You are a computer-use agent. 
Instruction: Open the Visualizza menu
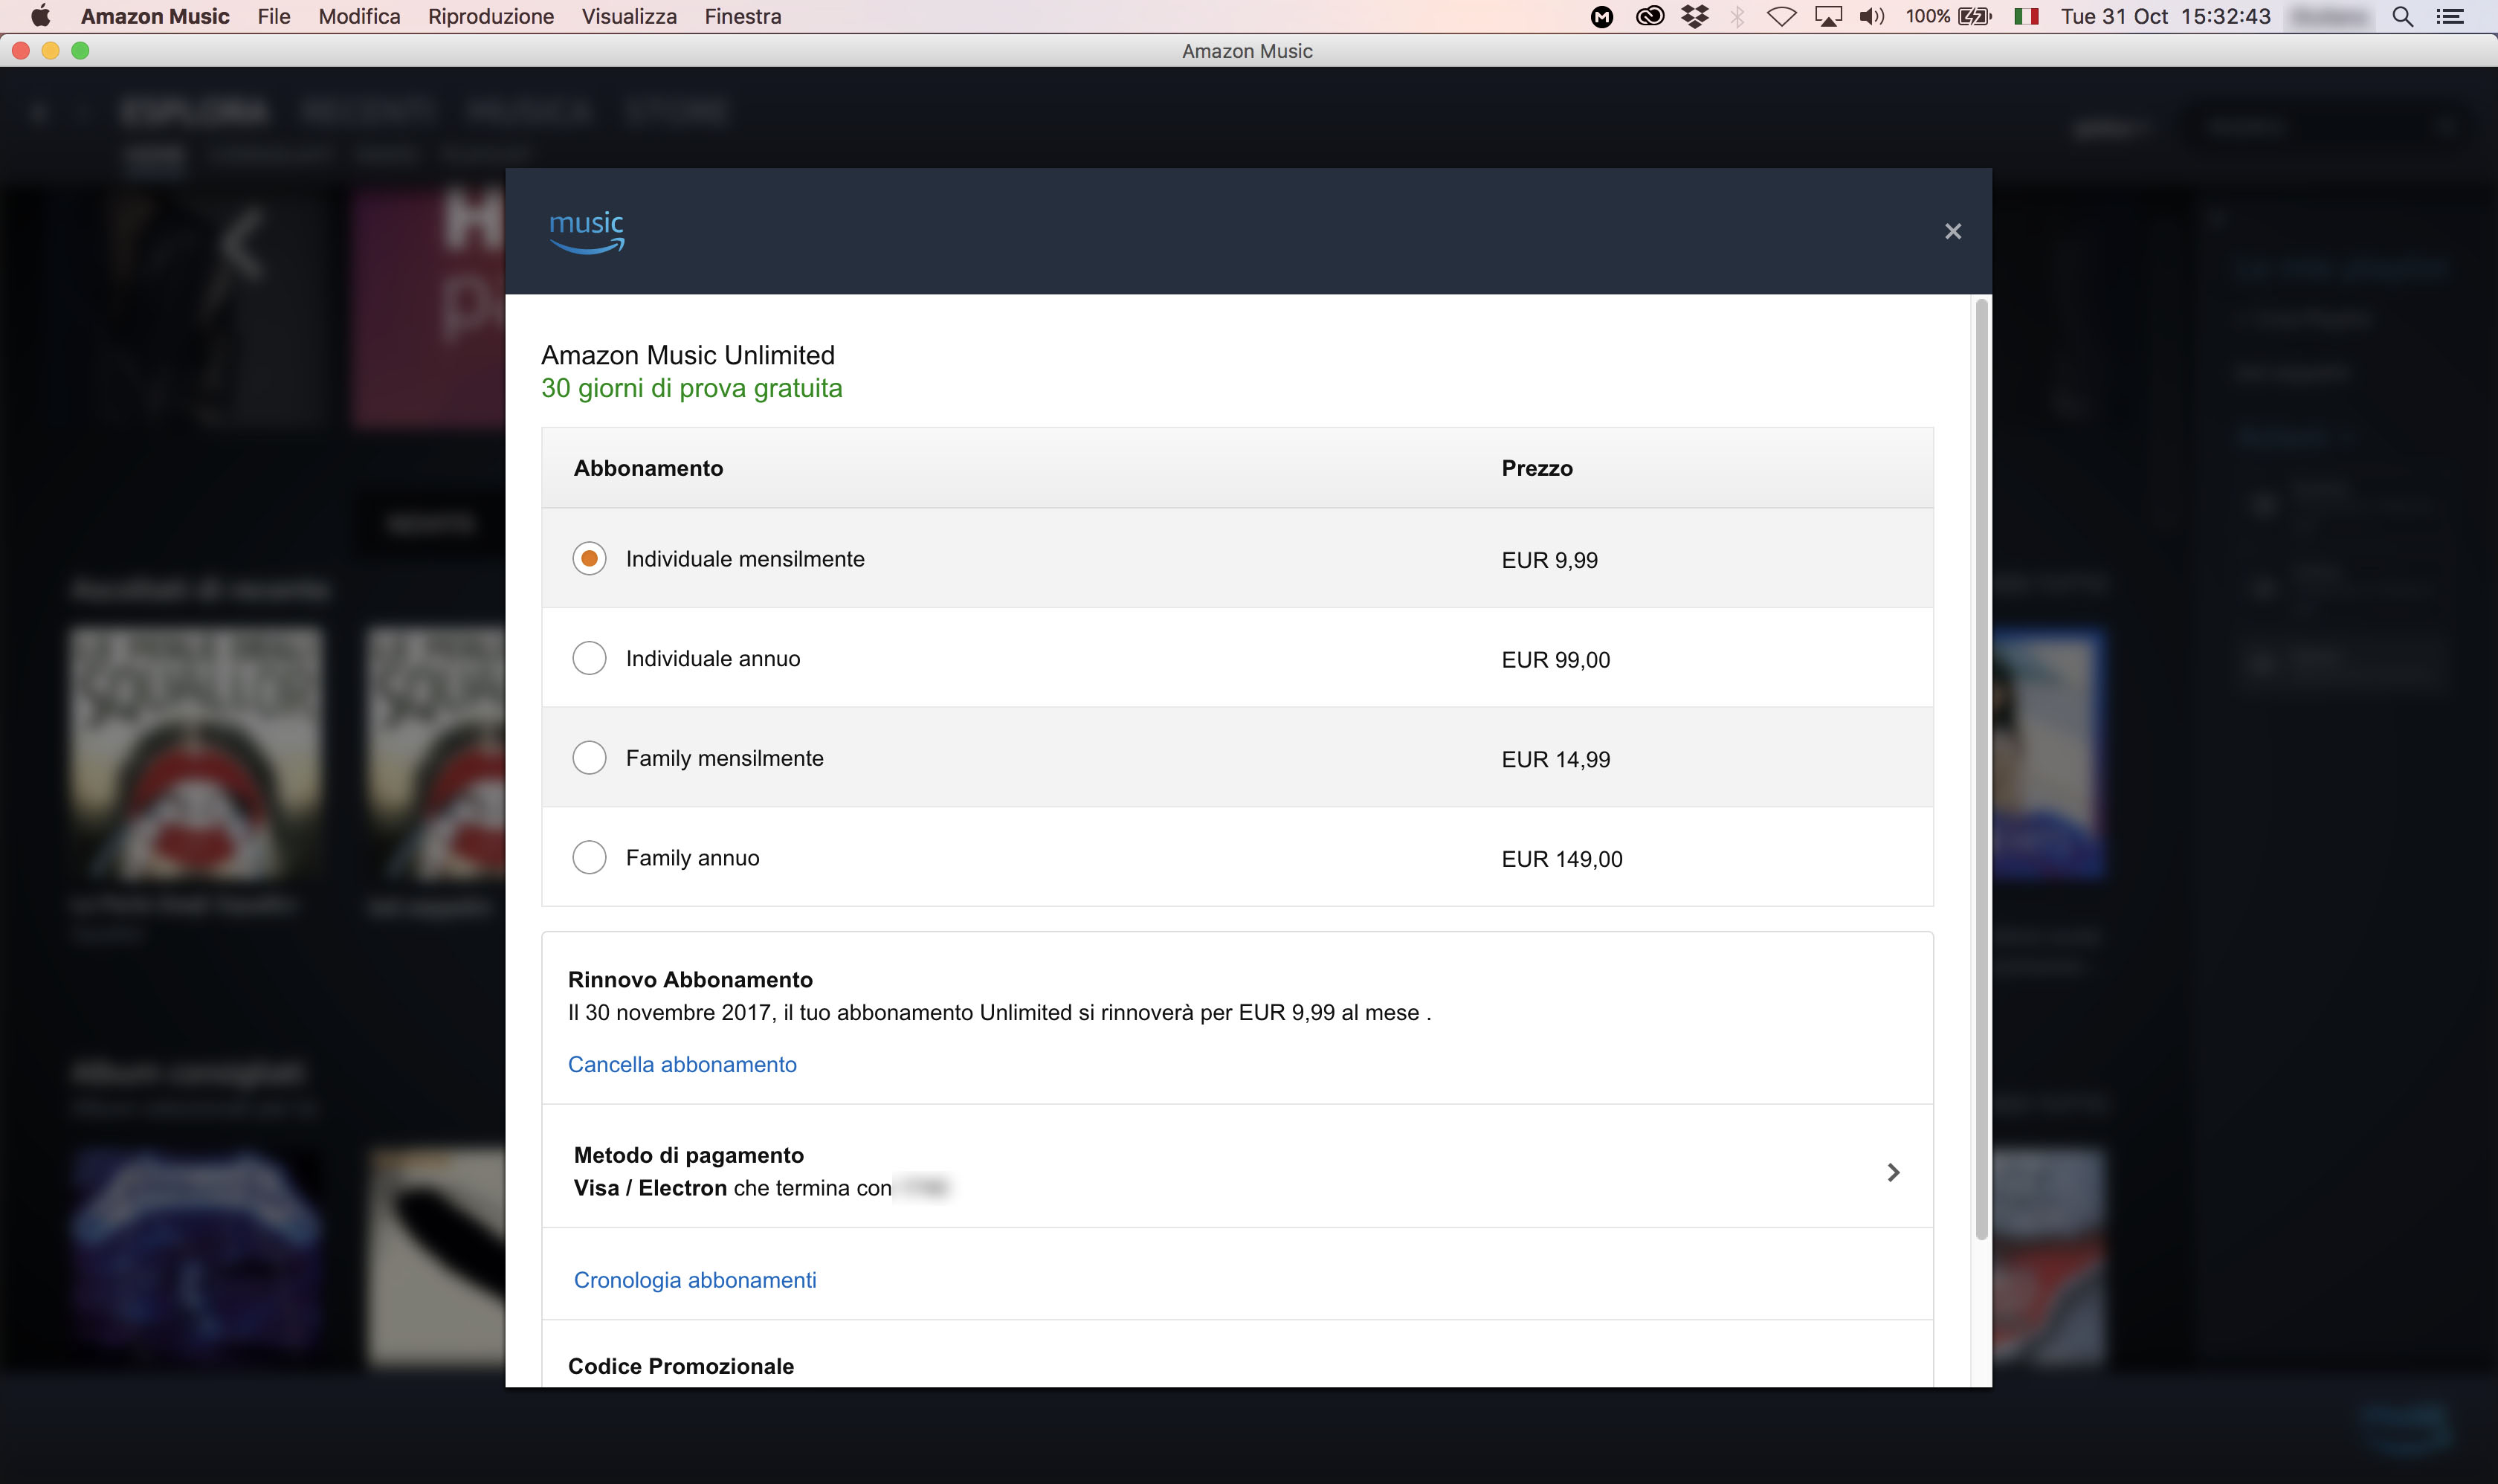click(629, 16)
